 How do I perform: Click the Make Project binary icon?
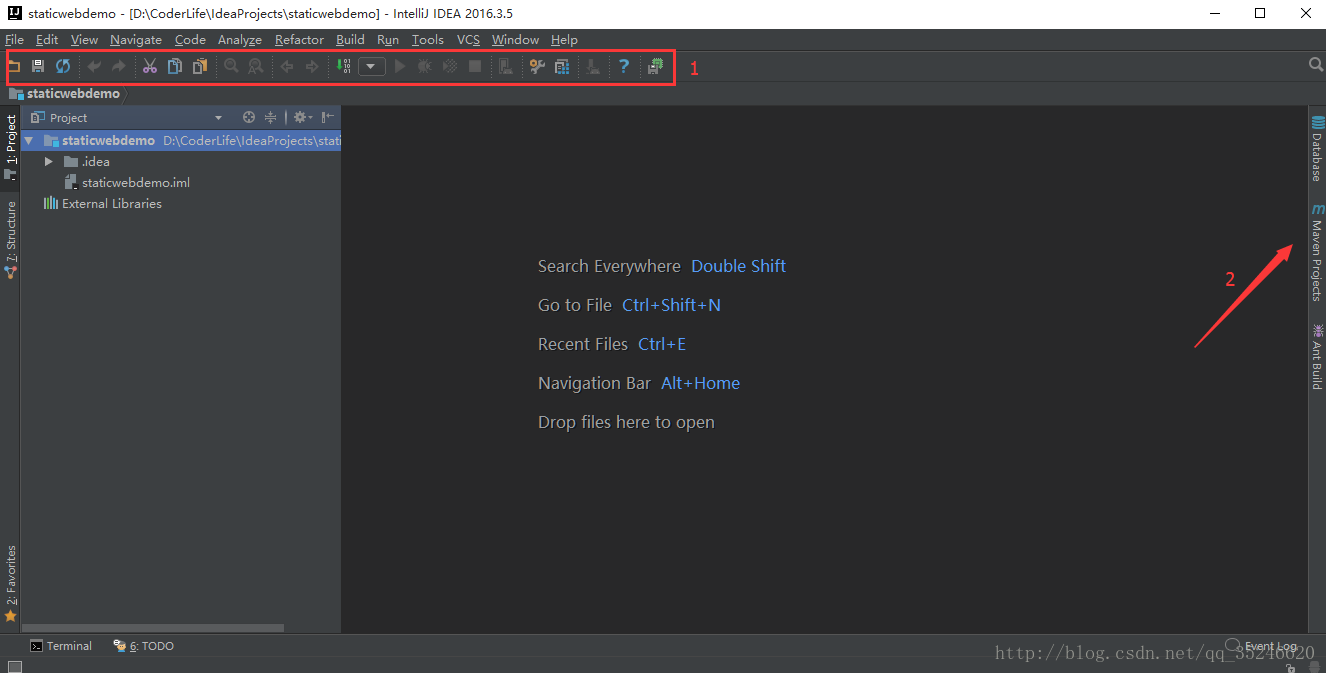click(x=344, y=66)
